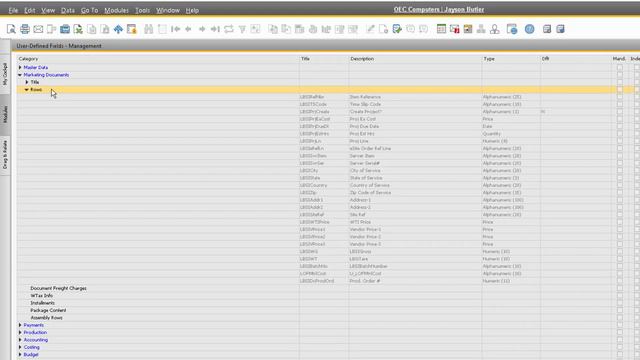Tick Mandatory checkbox for City of Service row
Image resolution: width=640 pixels, height=360 pixels.
(x=620, y=171)
